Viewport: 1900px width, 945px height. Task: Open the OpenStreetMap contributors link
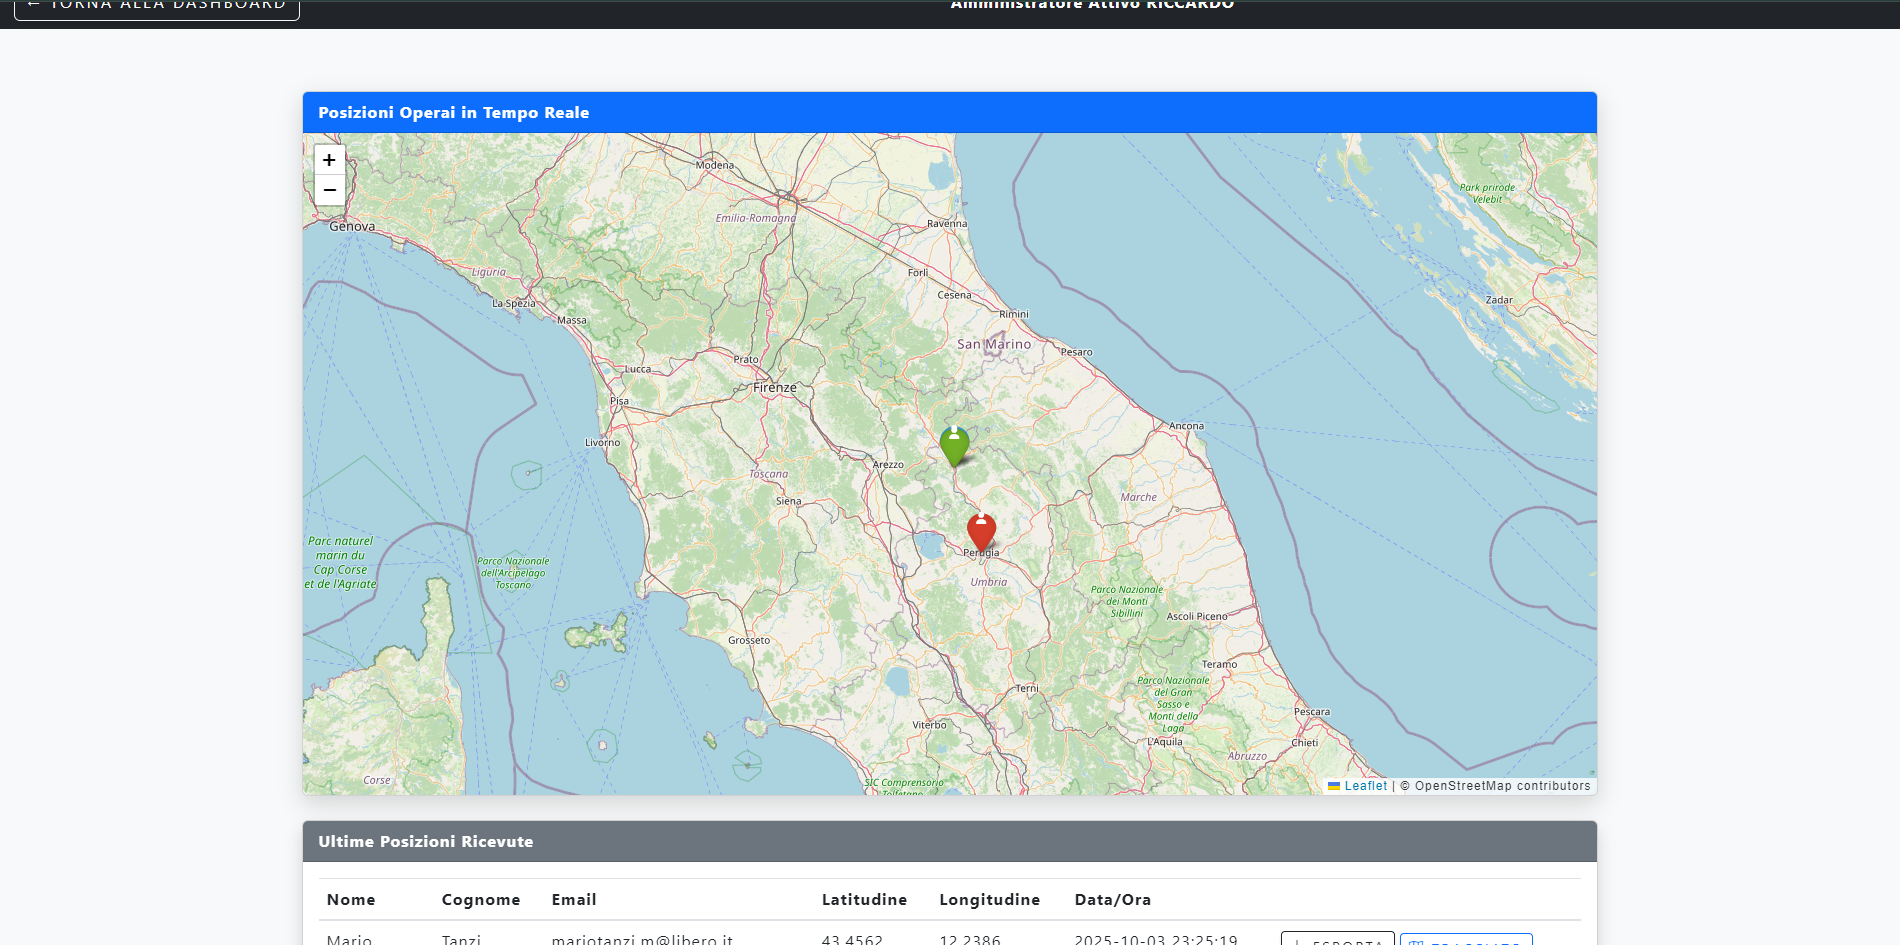coord(1502,786)
